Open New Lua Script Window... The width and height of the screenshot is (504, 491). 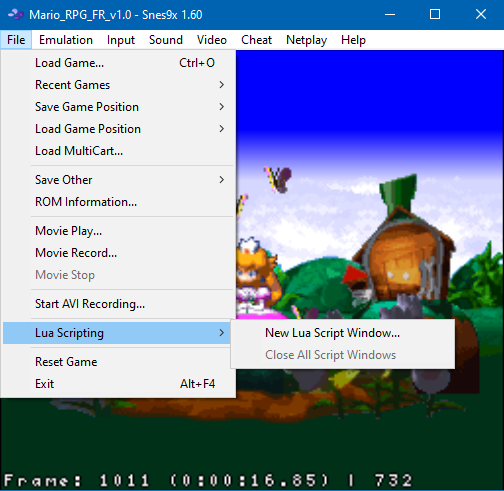343,333
